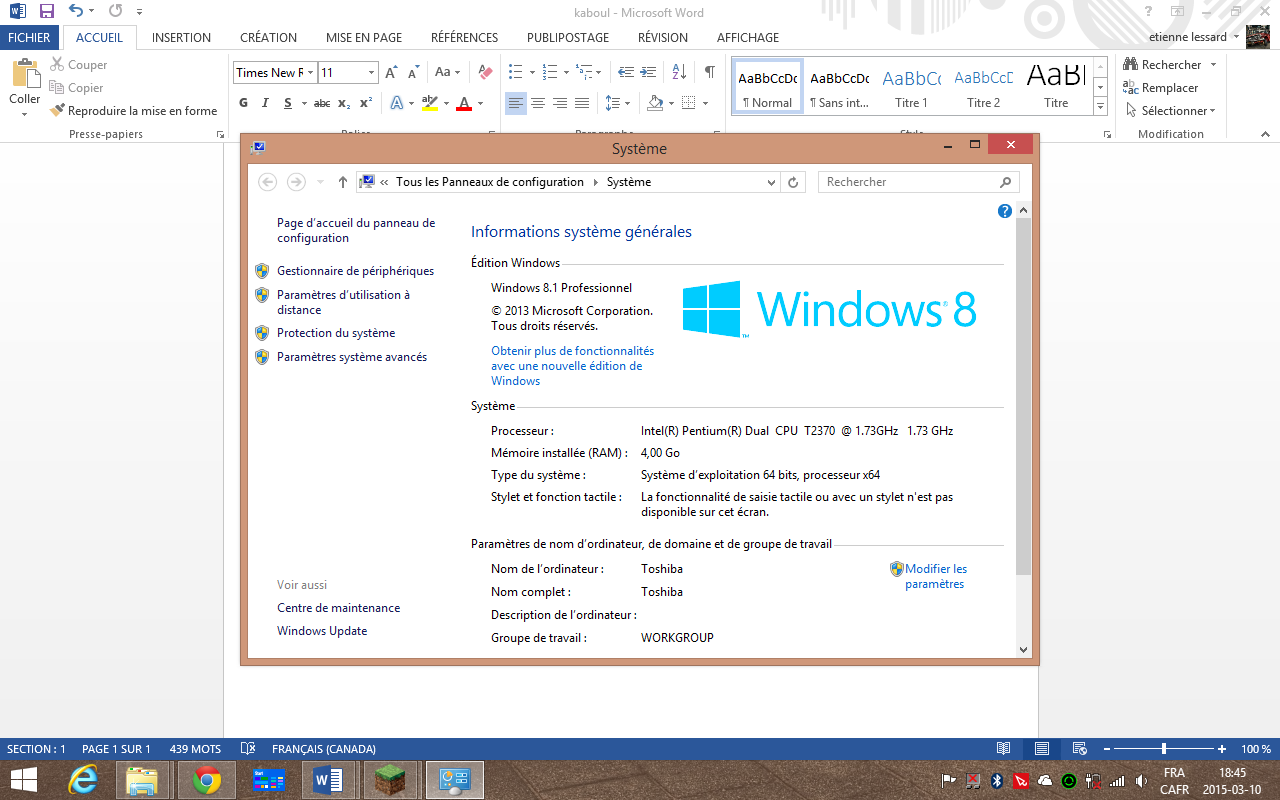The width and height of the screenshot is (1280, 800).
Task: Toggle paragraph marks display
Action: click(x=709, y=72)
